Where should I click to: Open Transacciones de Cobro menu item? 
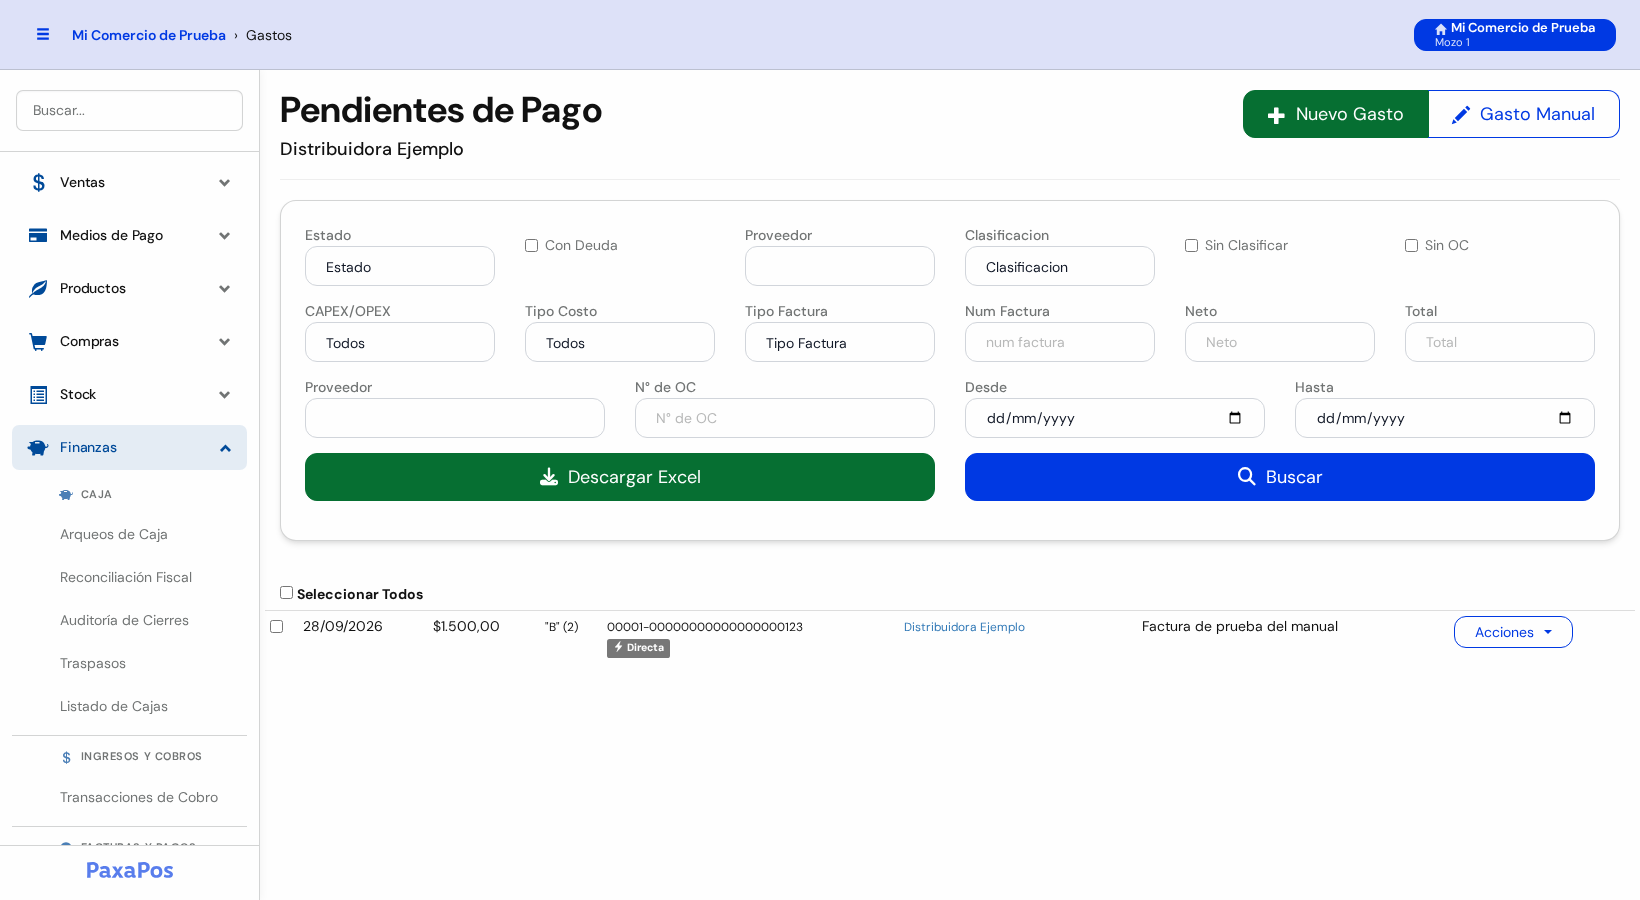[x=139, y=797]
